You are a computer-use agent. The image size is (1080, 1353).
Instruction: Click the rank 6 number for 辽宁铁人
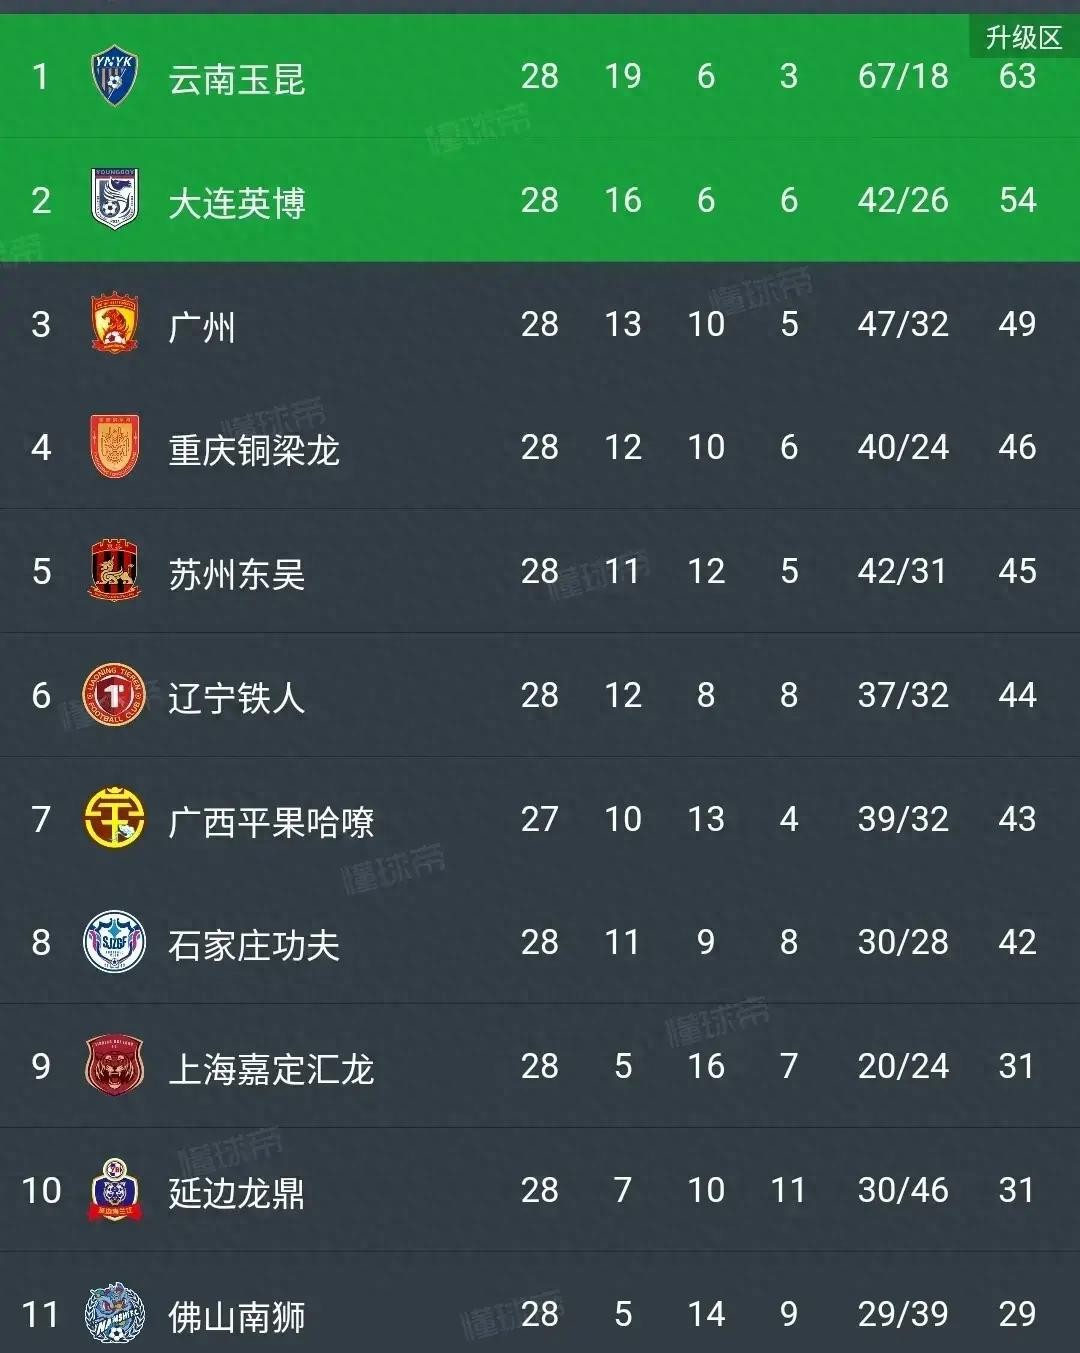41,695
